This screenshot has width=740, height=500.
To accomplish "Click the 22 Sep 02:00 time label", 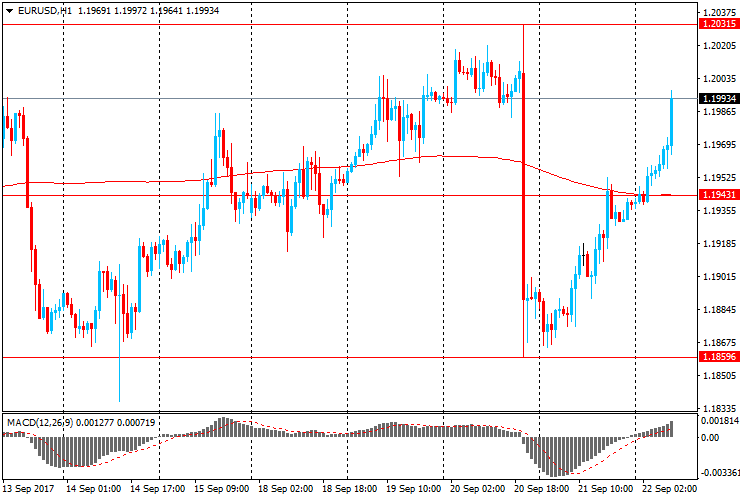I will pyautogui.click(x=670, y=489).
